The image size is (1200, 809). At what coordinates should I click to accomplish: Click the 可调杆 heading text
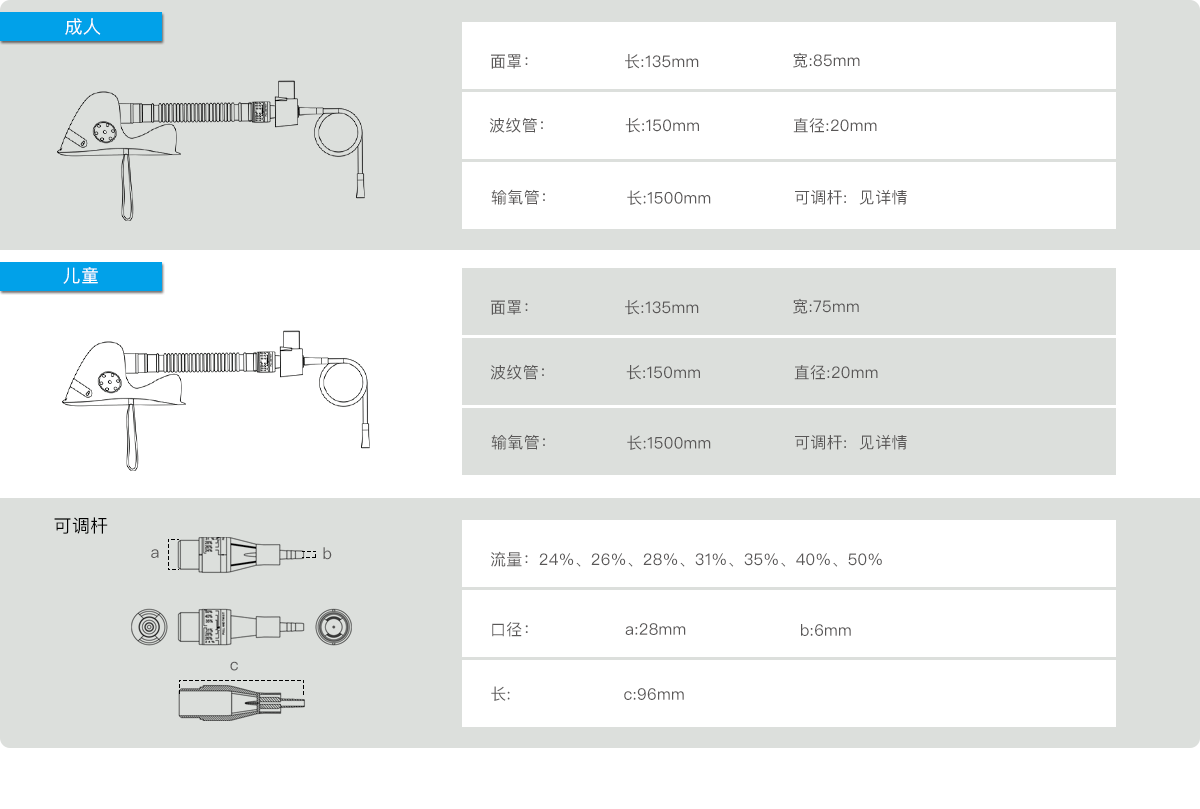81,526
